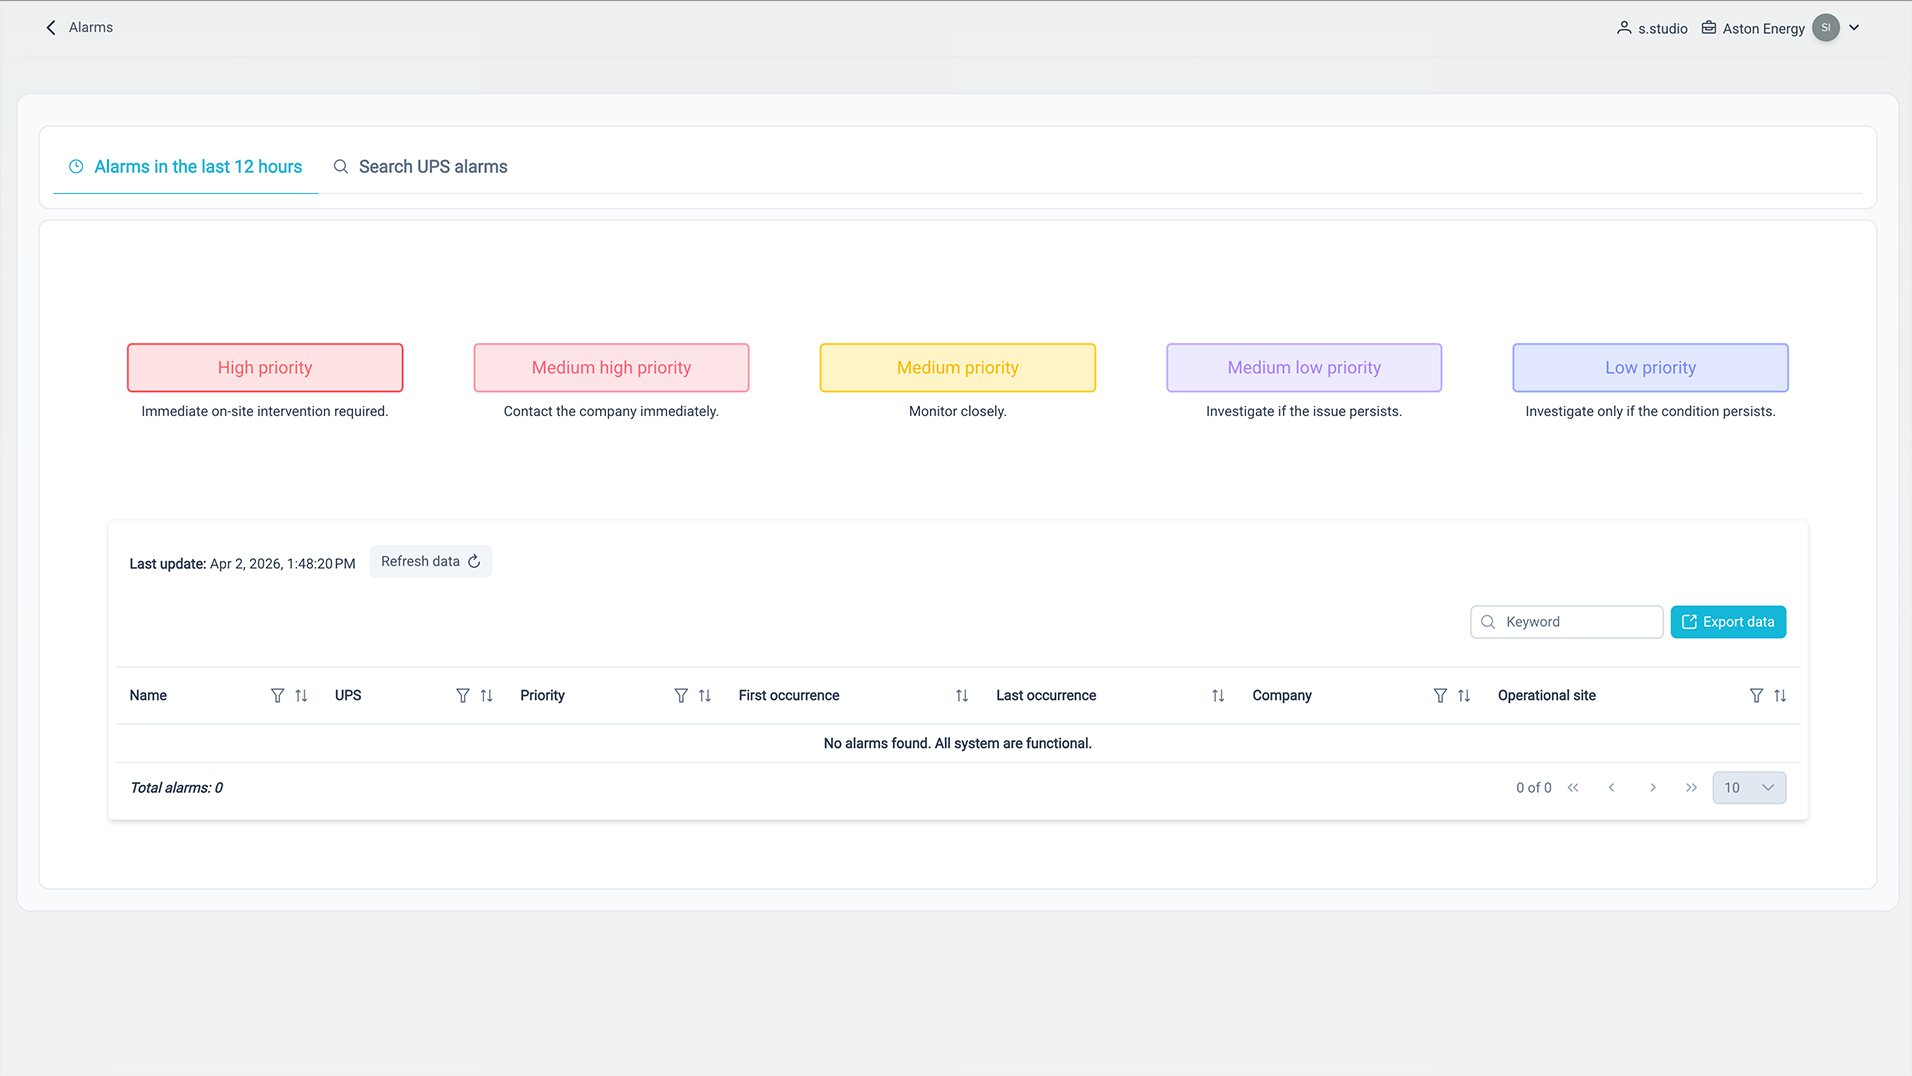Viewport: 1912px width, 1076px height.
Task: Sort by Last occurrence column
Action: tap(1218, 696)
